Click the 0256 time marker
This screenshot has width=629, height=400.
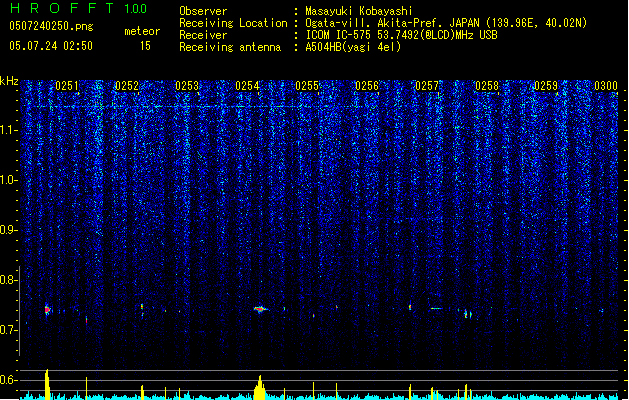click(x=367, y=86)
